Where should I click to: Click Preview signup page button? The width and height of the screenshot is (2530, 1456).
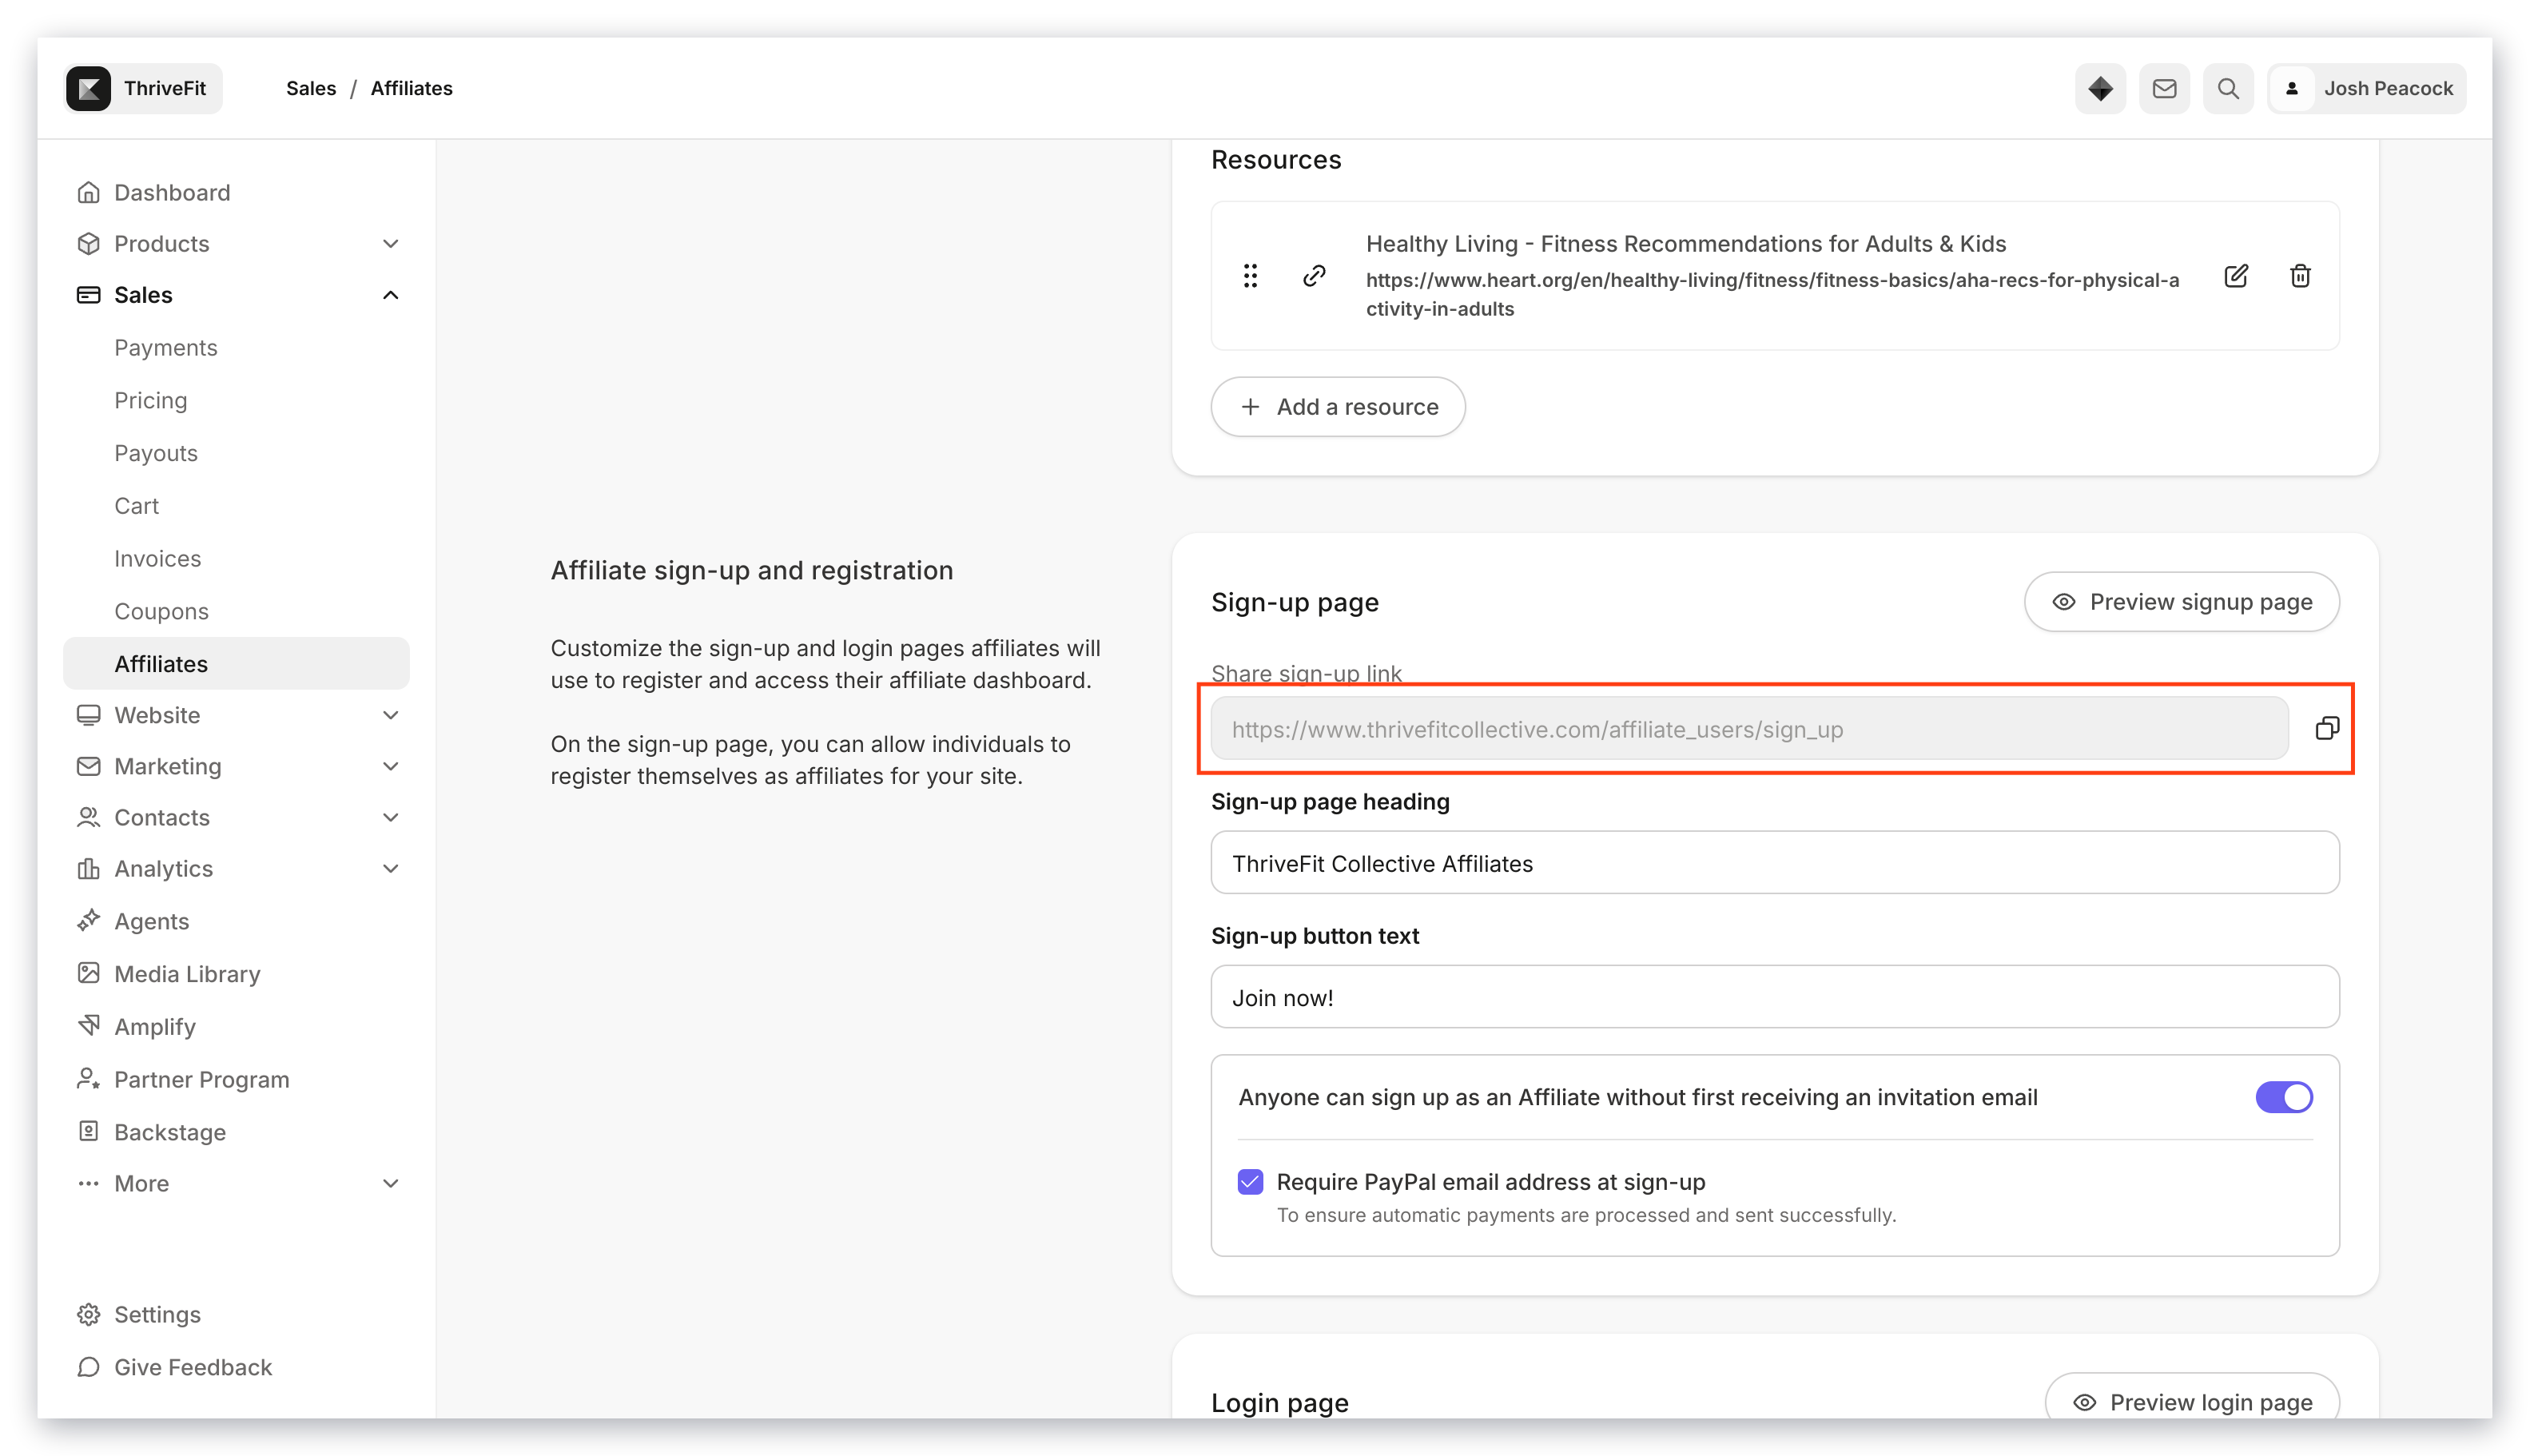[x=2181, y=602]
